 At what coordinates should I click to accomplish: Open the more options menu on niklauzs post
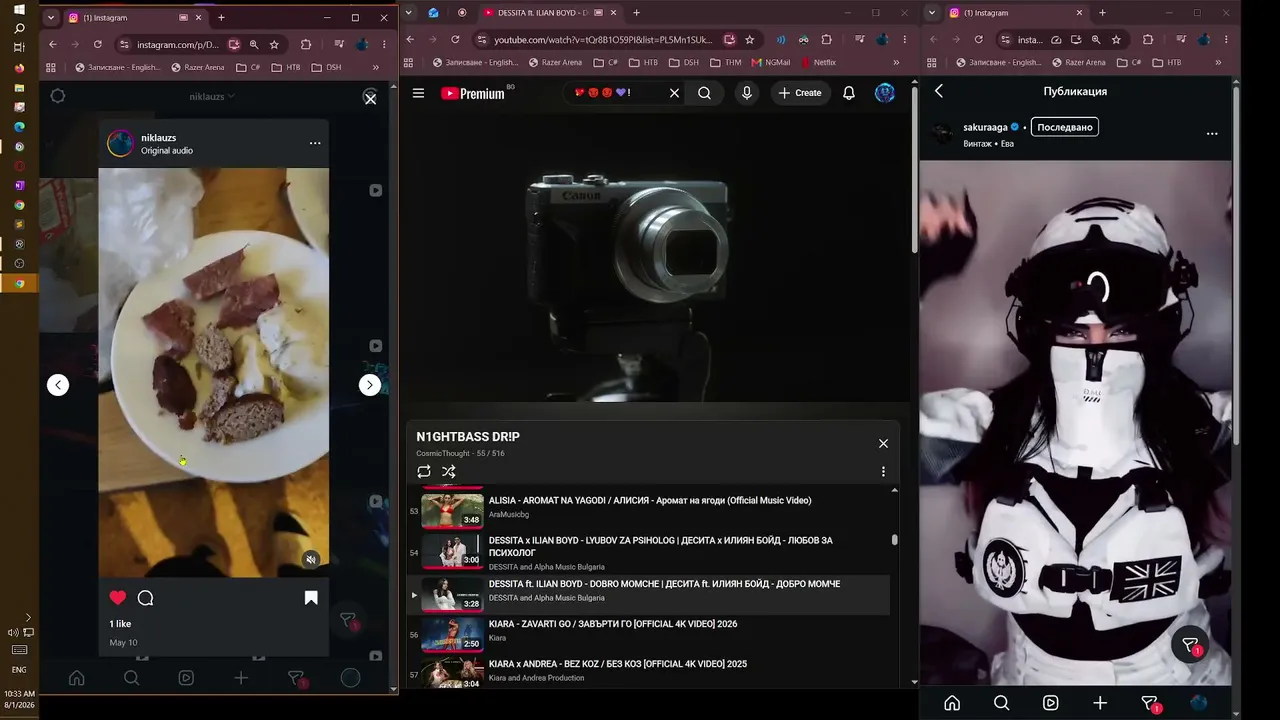point(315,143)
